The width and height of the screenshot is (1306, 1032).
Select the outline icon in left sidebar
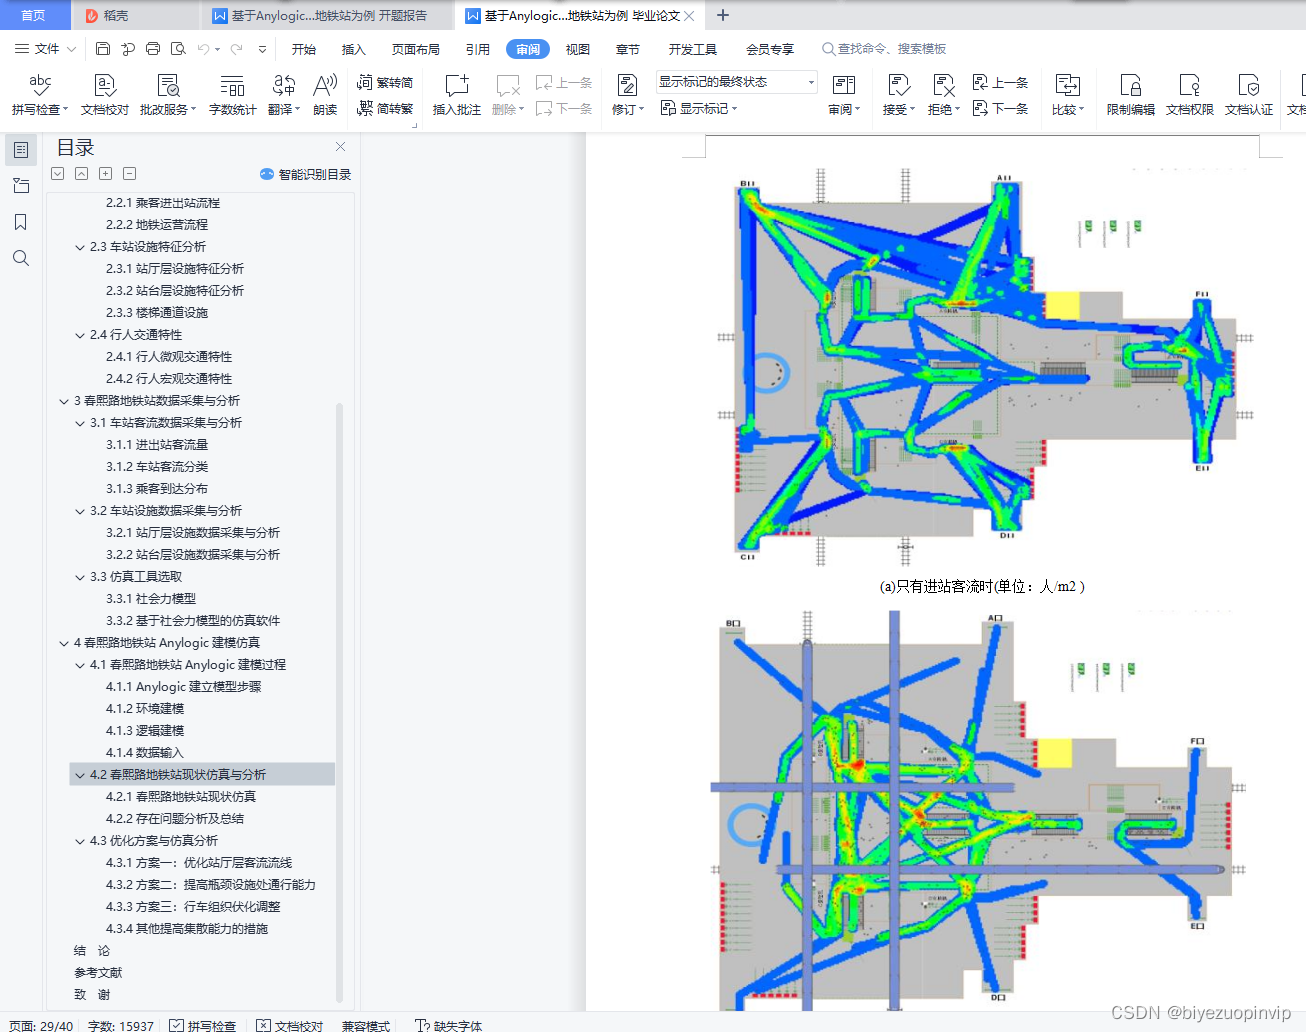pyautogui.click(x=21, y=150)
